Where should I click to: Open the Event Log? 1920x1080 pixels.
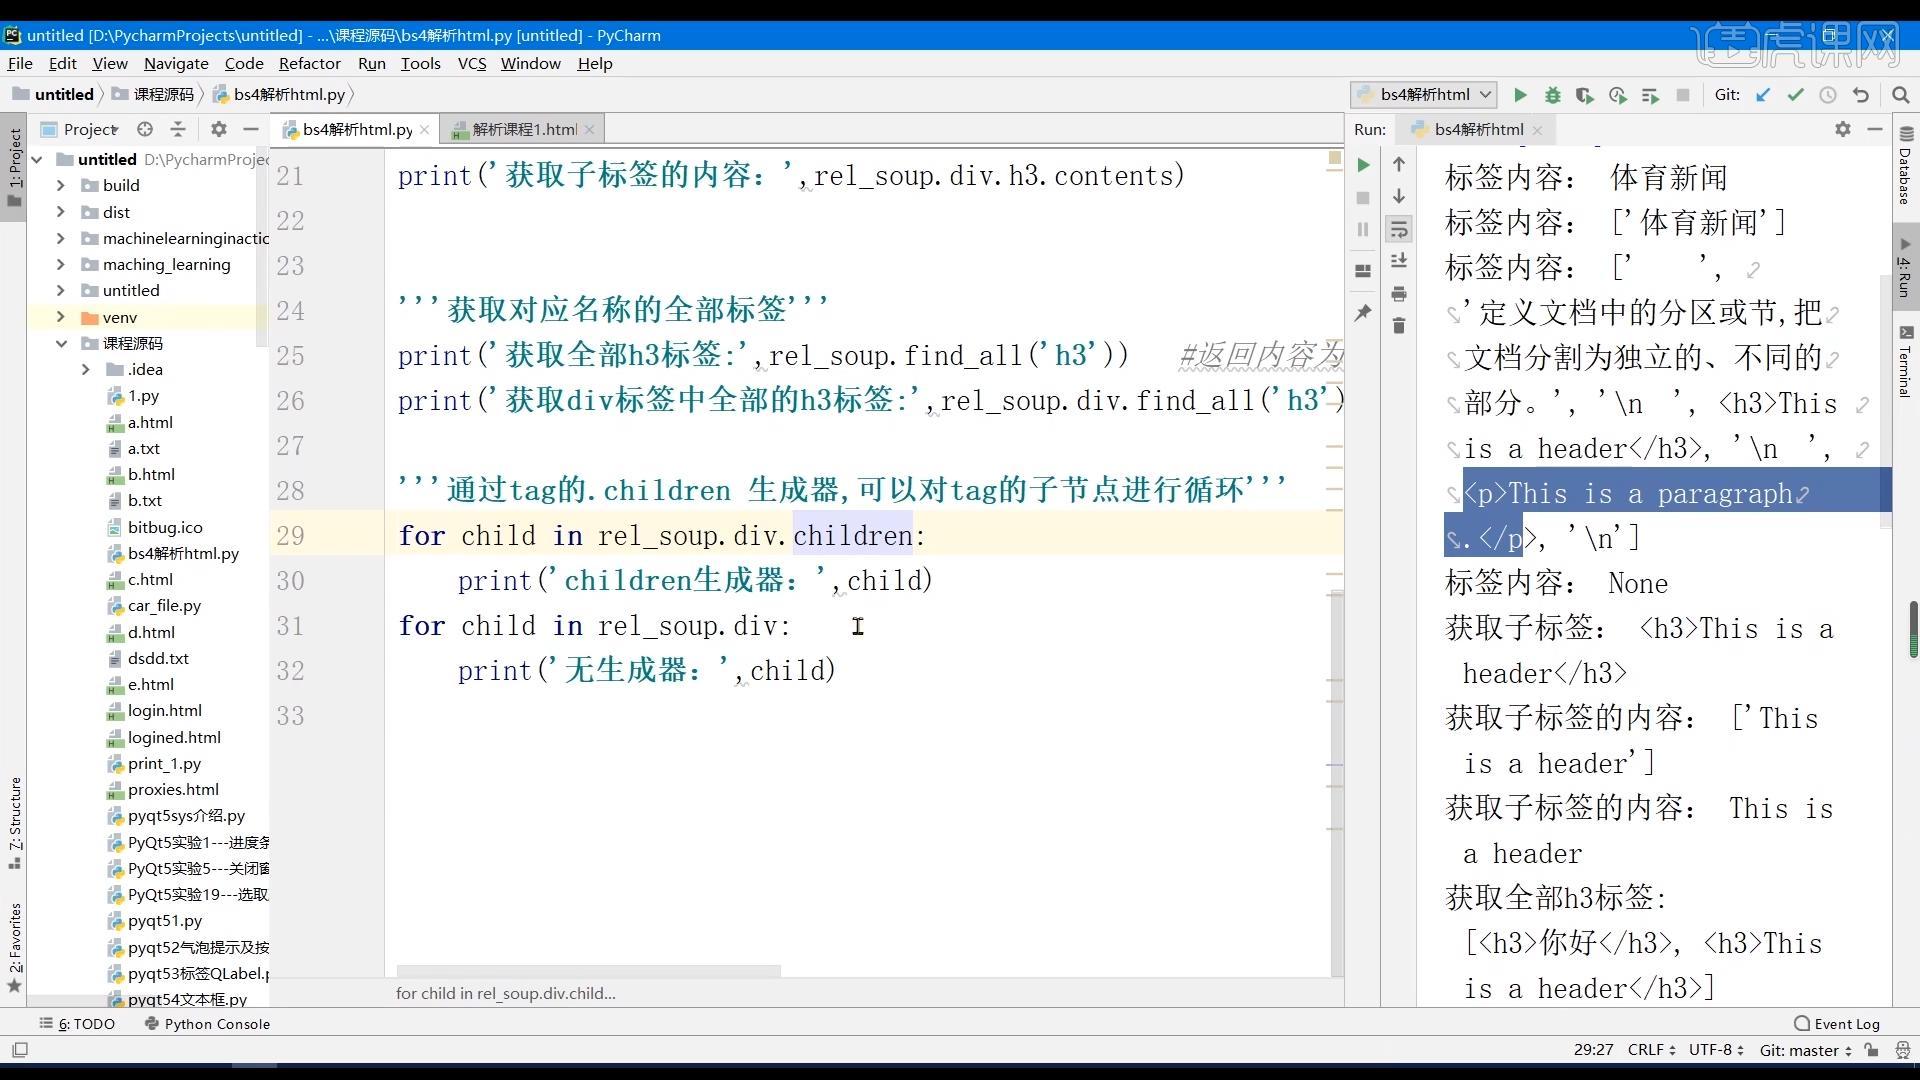[x=1837, y=1023]
